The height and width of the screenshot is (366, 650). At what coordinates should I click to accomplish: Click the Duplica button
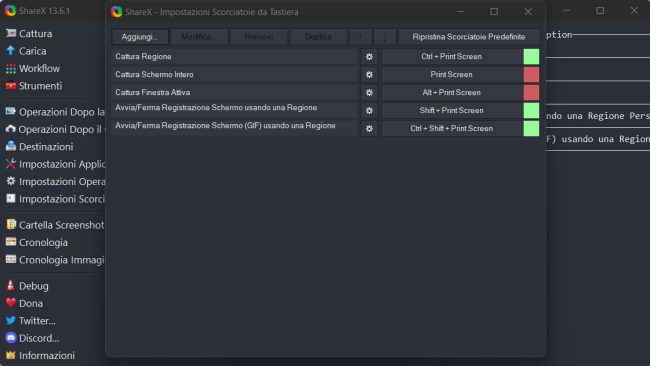coord(318,37)
